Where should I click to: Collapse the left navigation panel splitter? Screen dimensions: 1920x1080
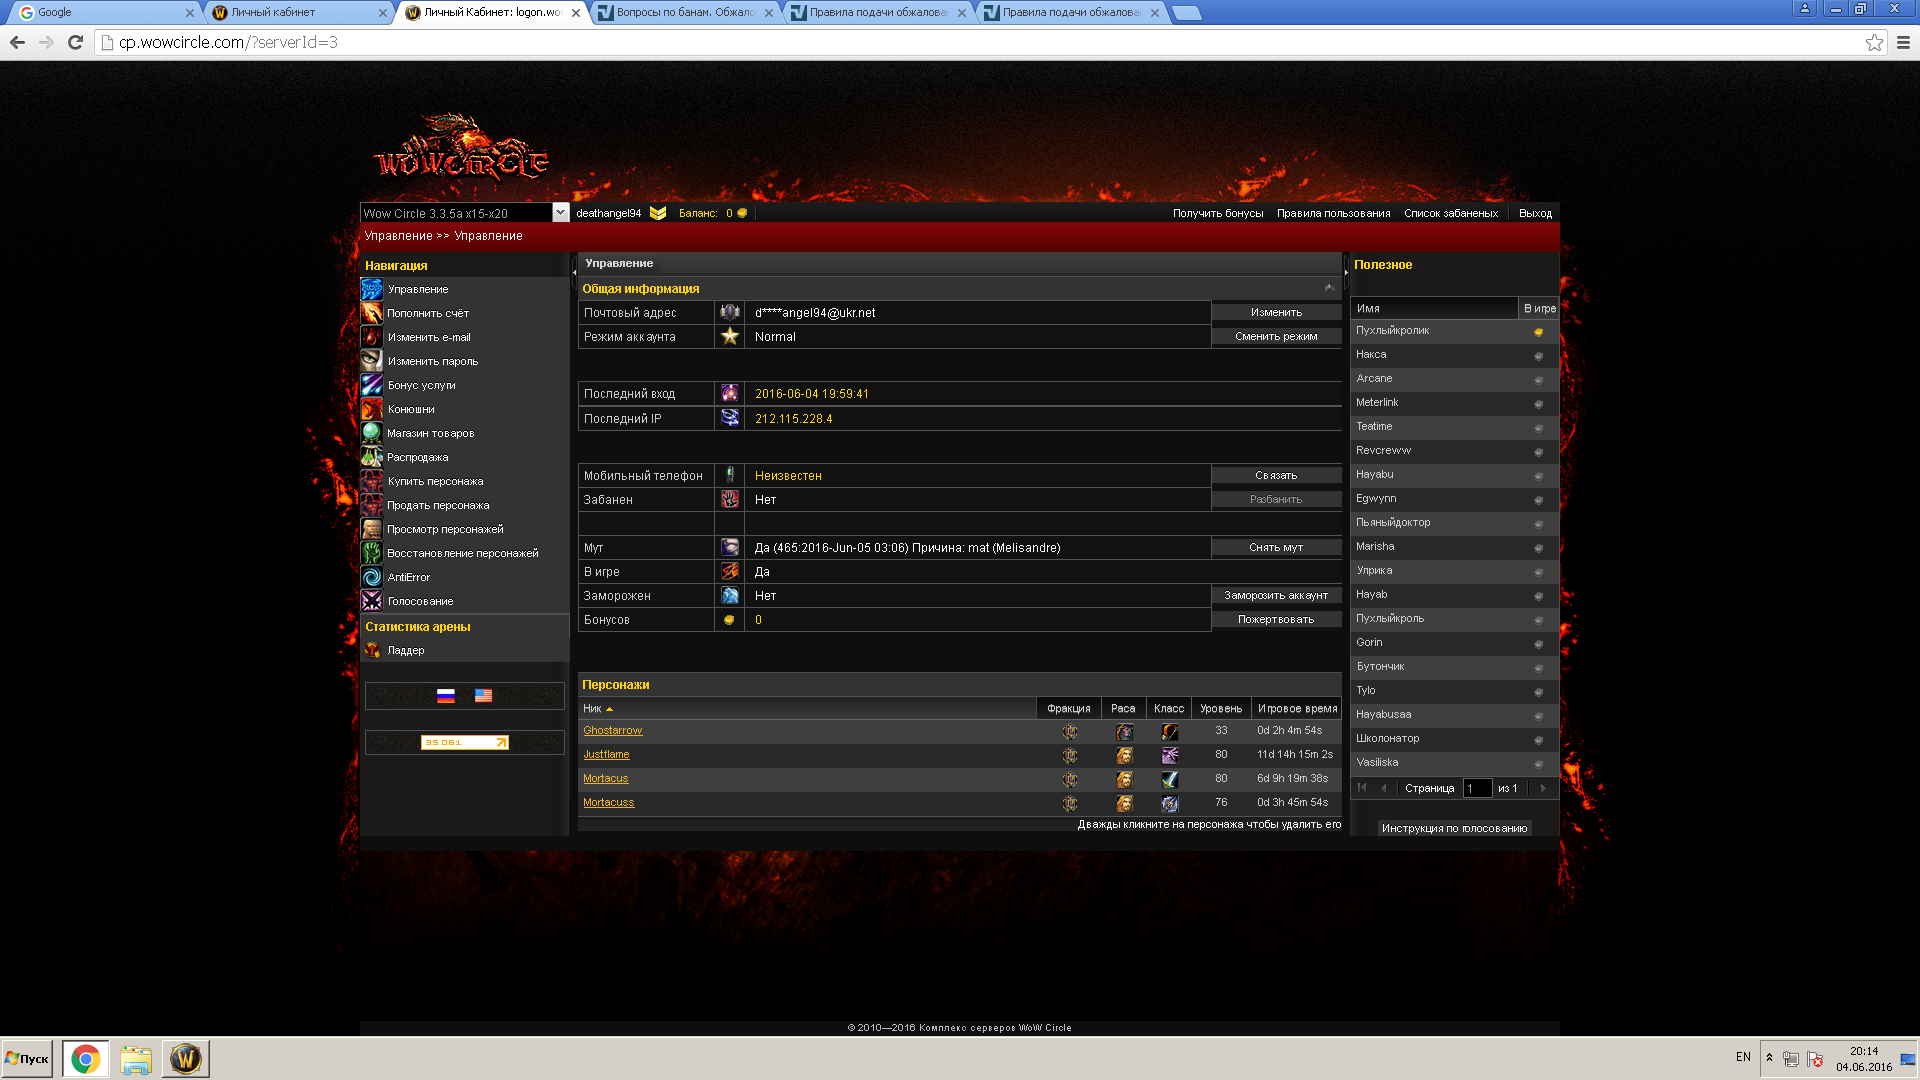tap(574, 271)
